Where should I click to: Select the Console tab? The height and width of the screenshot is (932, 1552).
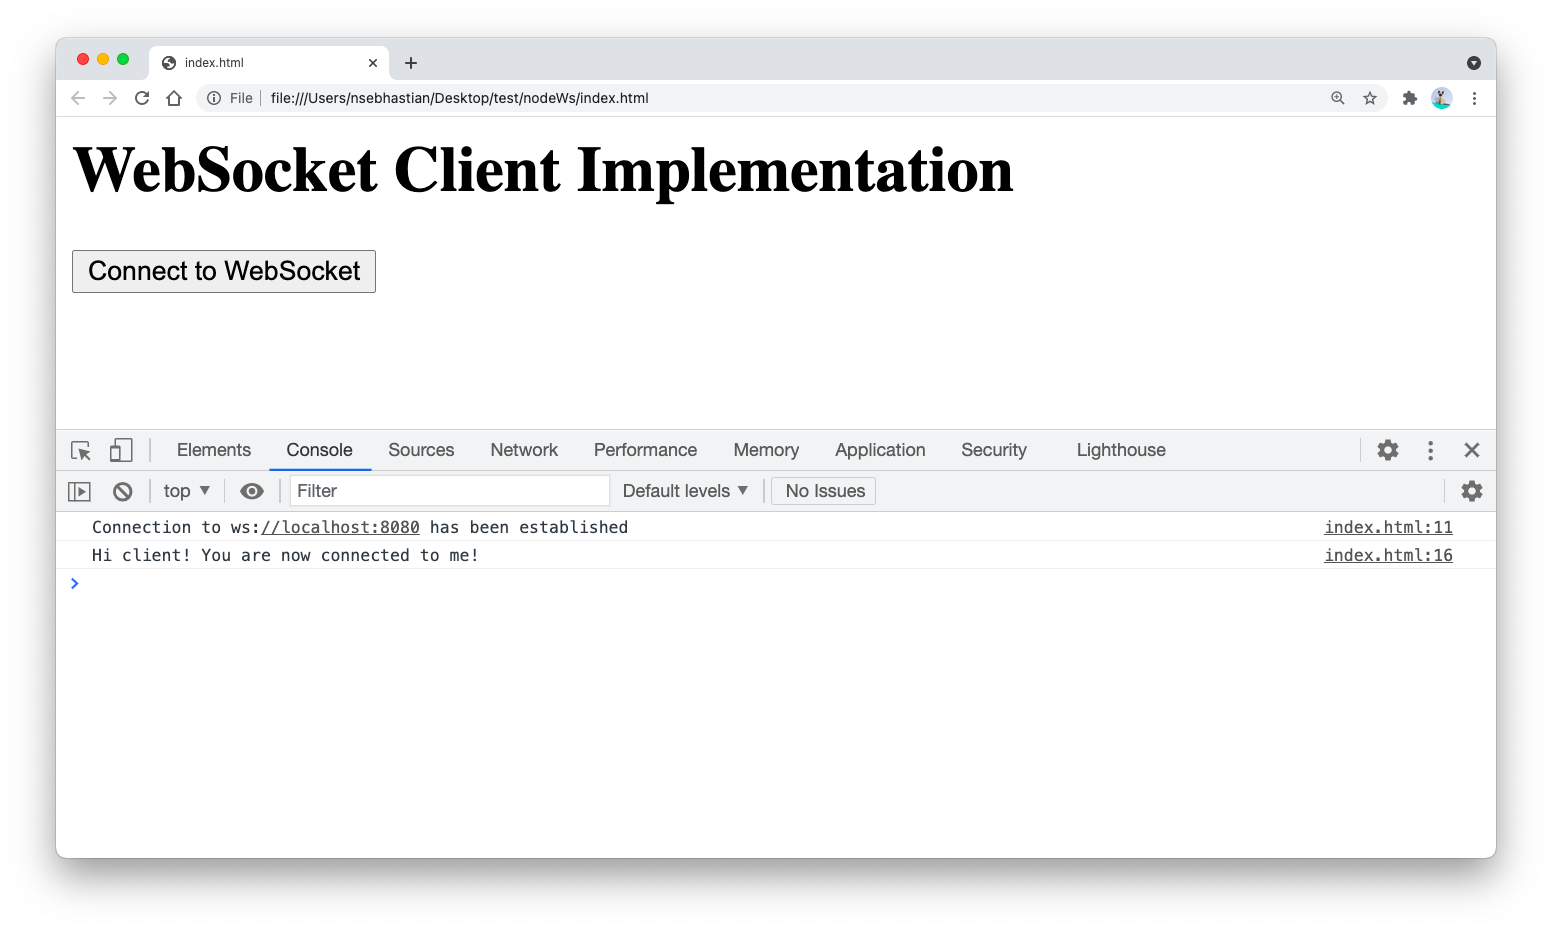319,450
